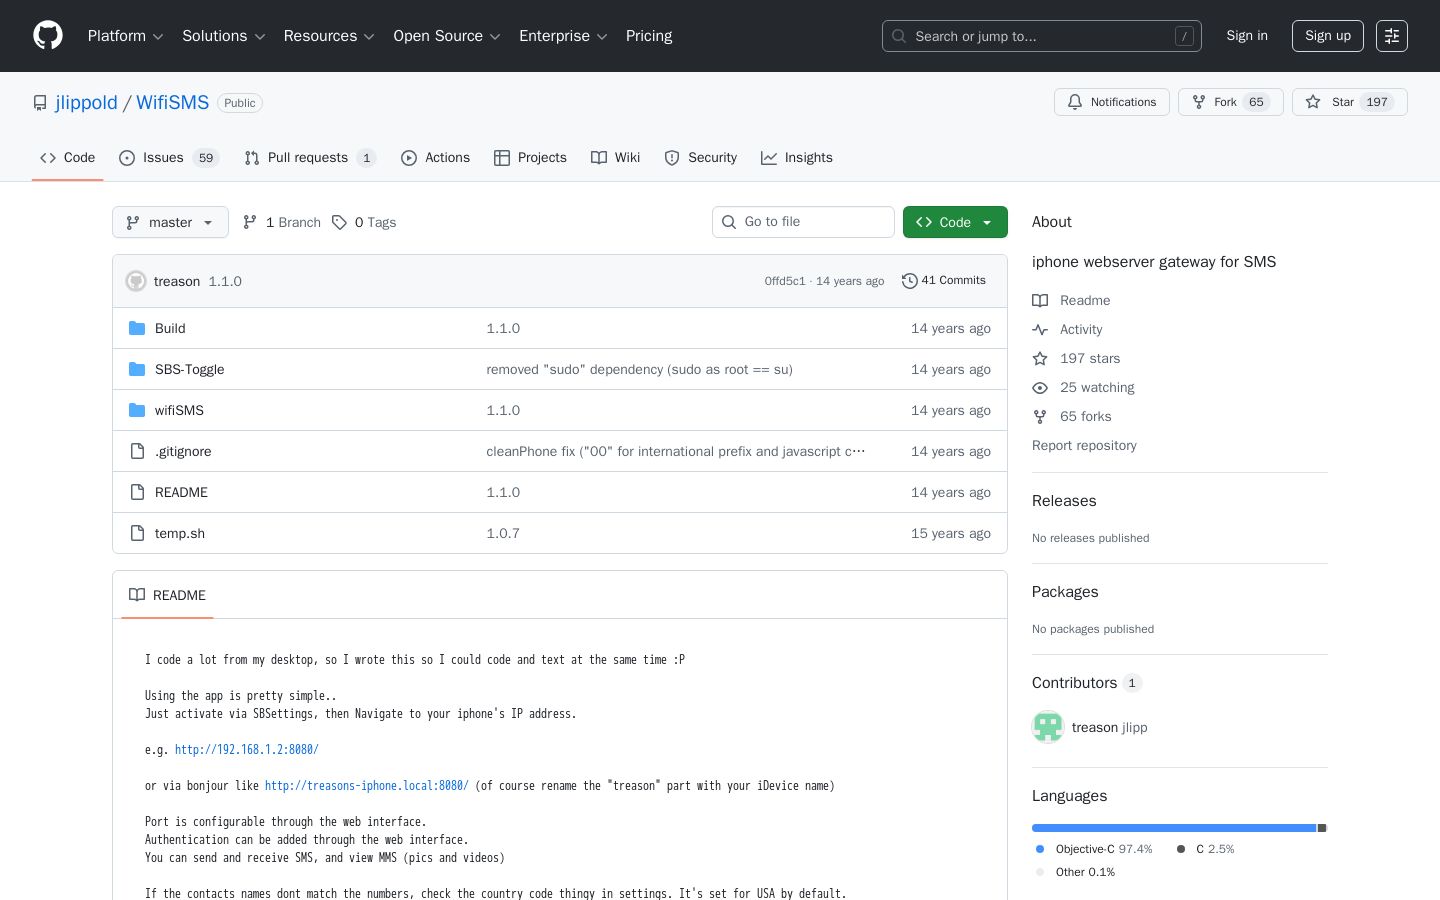
Task: Switch to the Insights tab
Action: point(796,158)
